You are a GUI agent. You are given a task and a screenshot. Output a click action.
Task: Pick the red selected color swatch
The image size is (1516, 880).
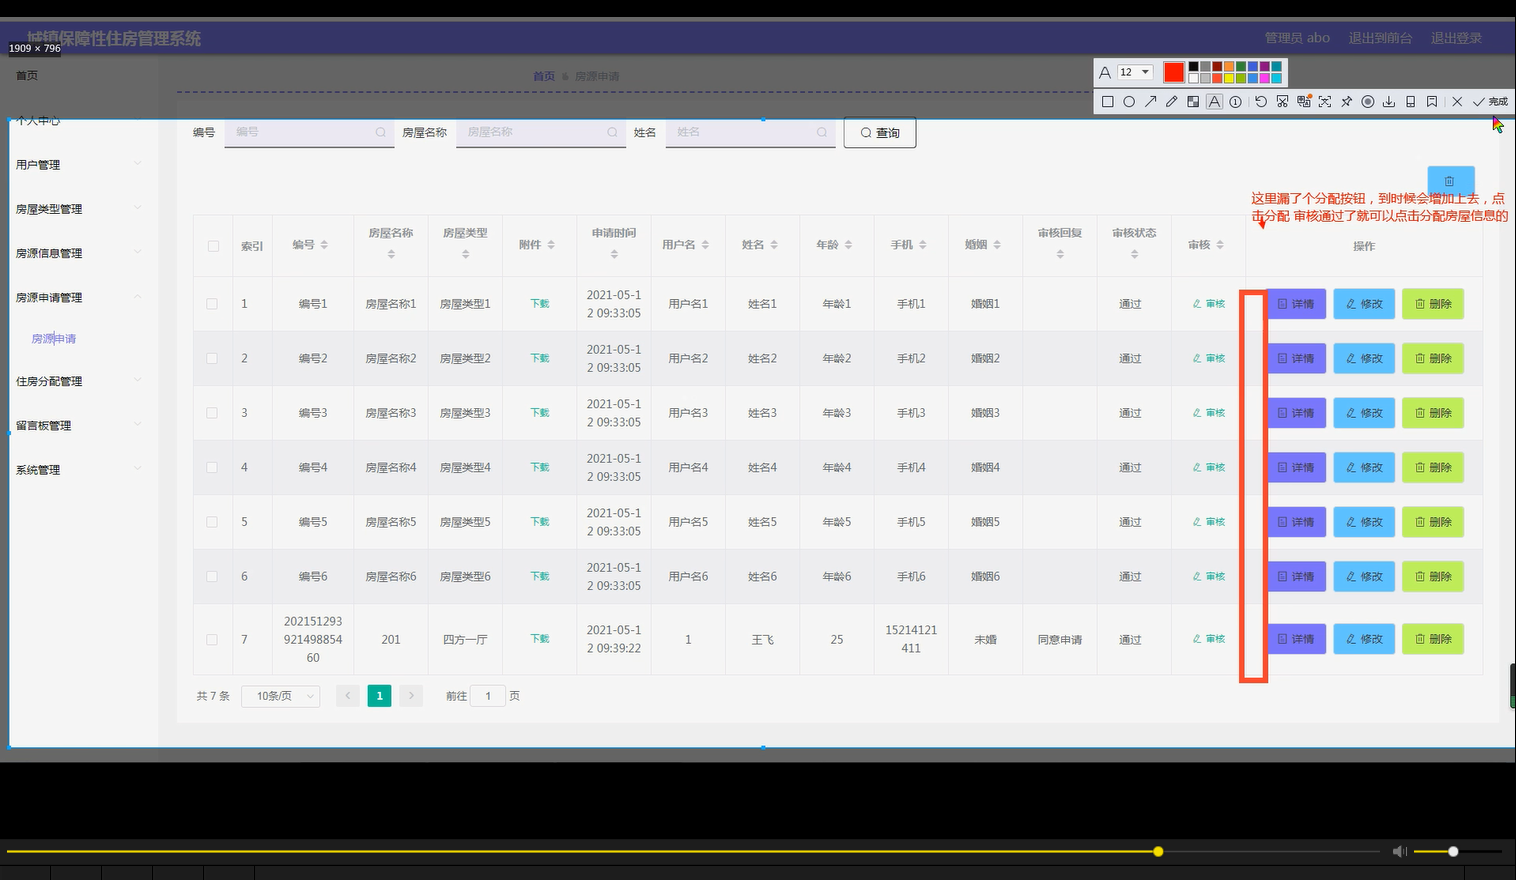click(1174, 72)
